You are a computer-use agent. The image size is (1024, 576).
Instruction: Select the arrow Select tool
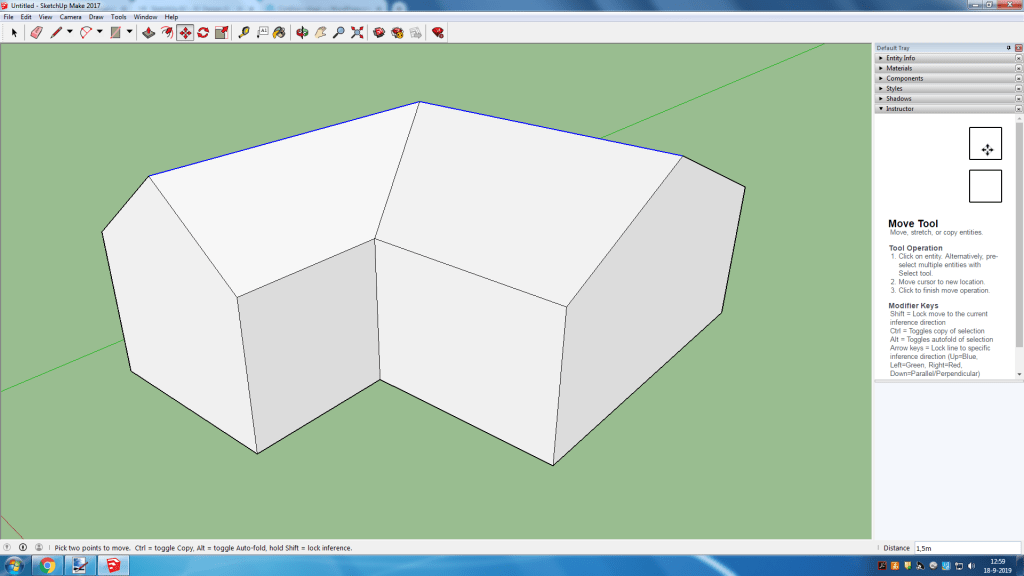[x=14, y=32]
